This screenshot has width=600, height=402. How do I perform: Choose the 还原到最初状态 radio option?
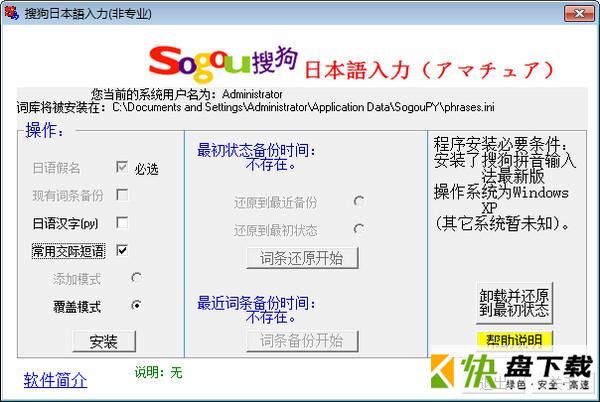coord(359,229)
